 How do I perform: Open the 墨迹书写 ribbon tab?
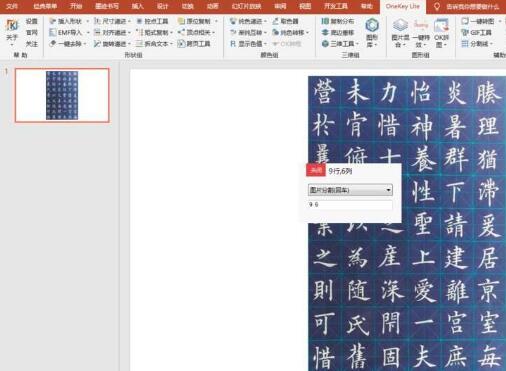[x=107, y=6]
